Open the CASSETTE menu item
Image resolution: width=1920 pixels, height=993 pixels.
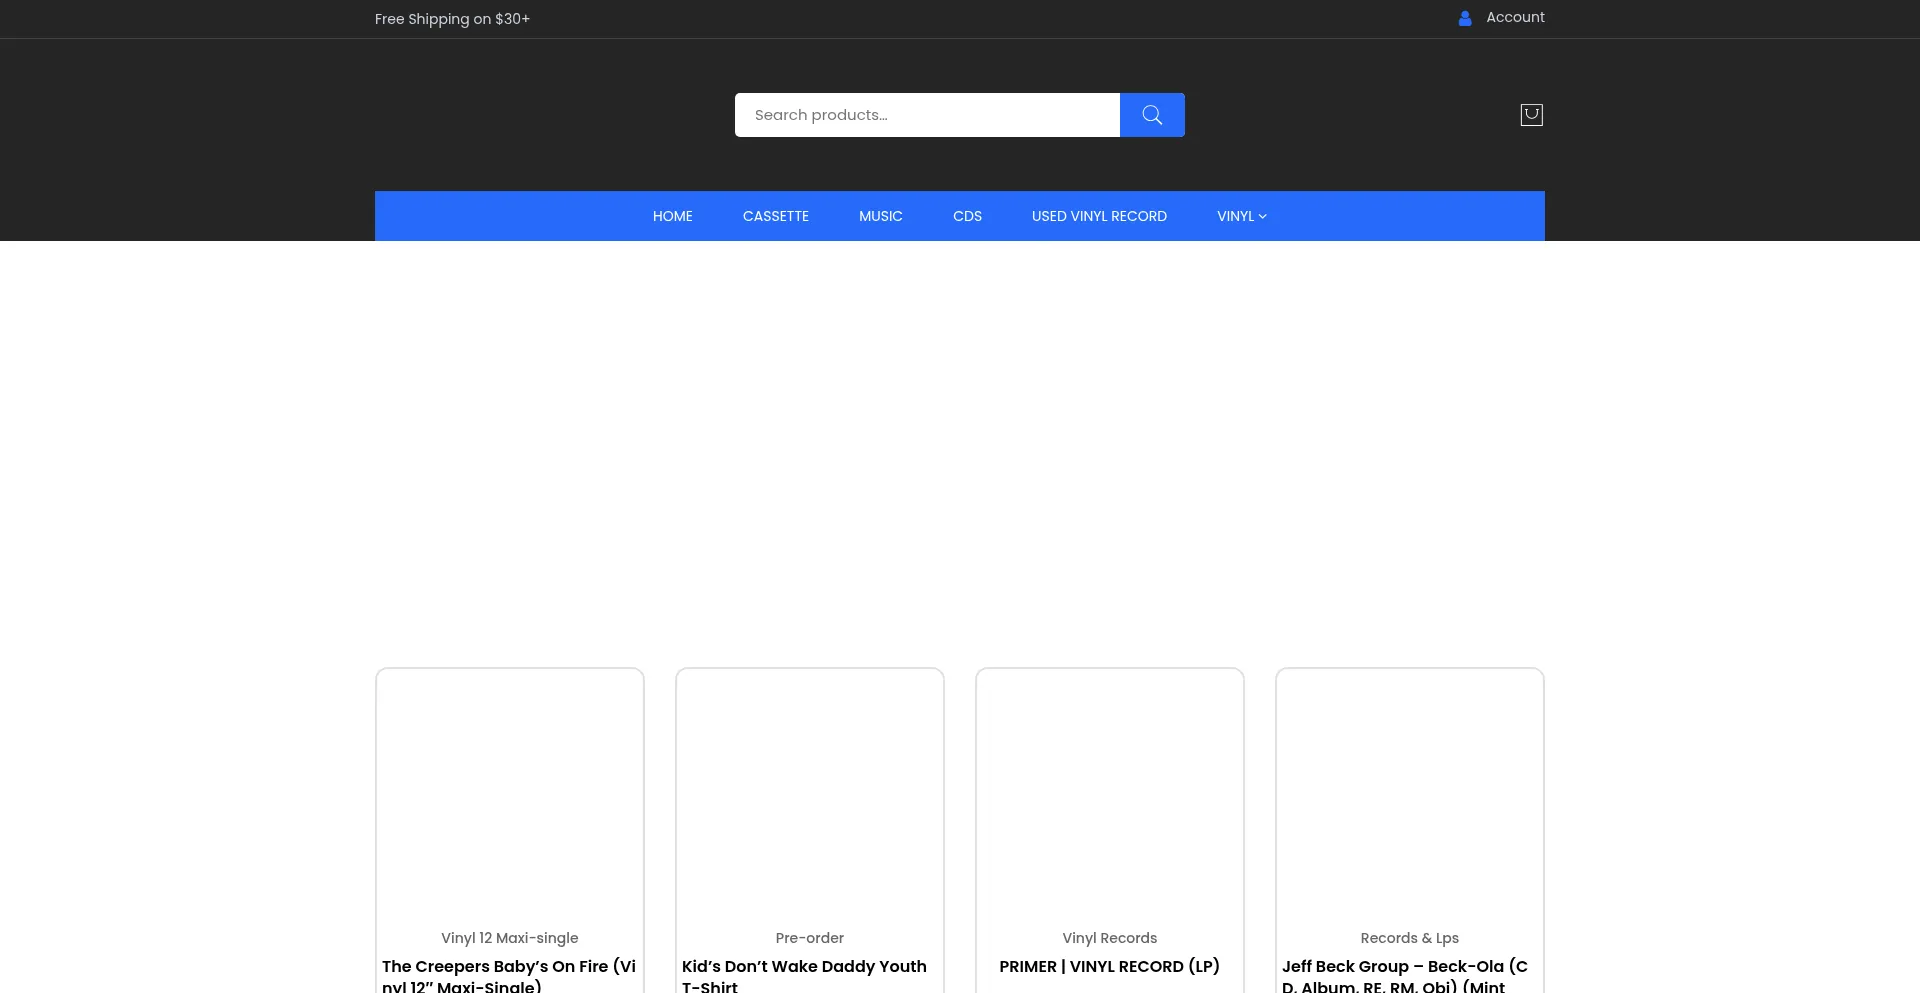tap(776, 216)
